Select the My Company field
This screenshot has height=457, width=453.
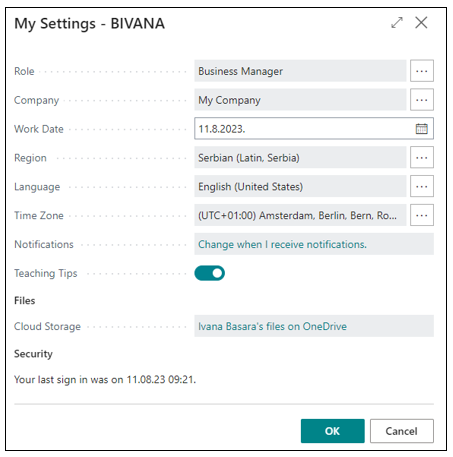pyautogui.click(x=300, y=100)
